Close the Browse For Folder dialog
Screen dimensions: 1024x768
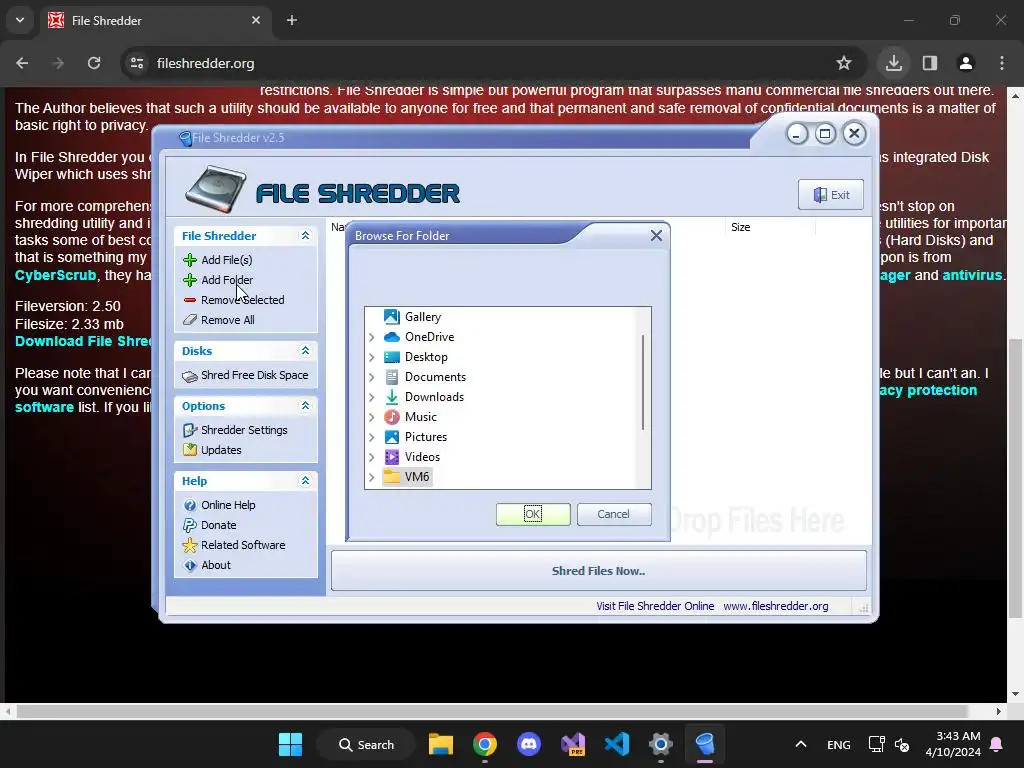tap(656, 236)
